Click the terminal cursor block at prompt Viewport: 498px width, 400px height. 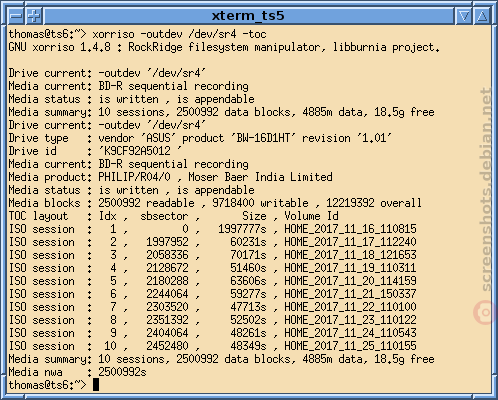click(96, 385)
